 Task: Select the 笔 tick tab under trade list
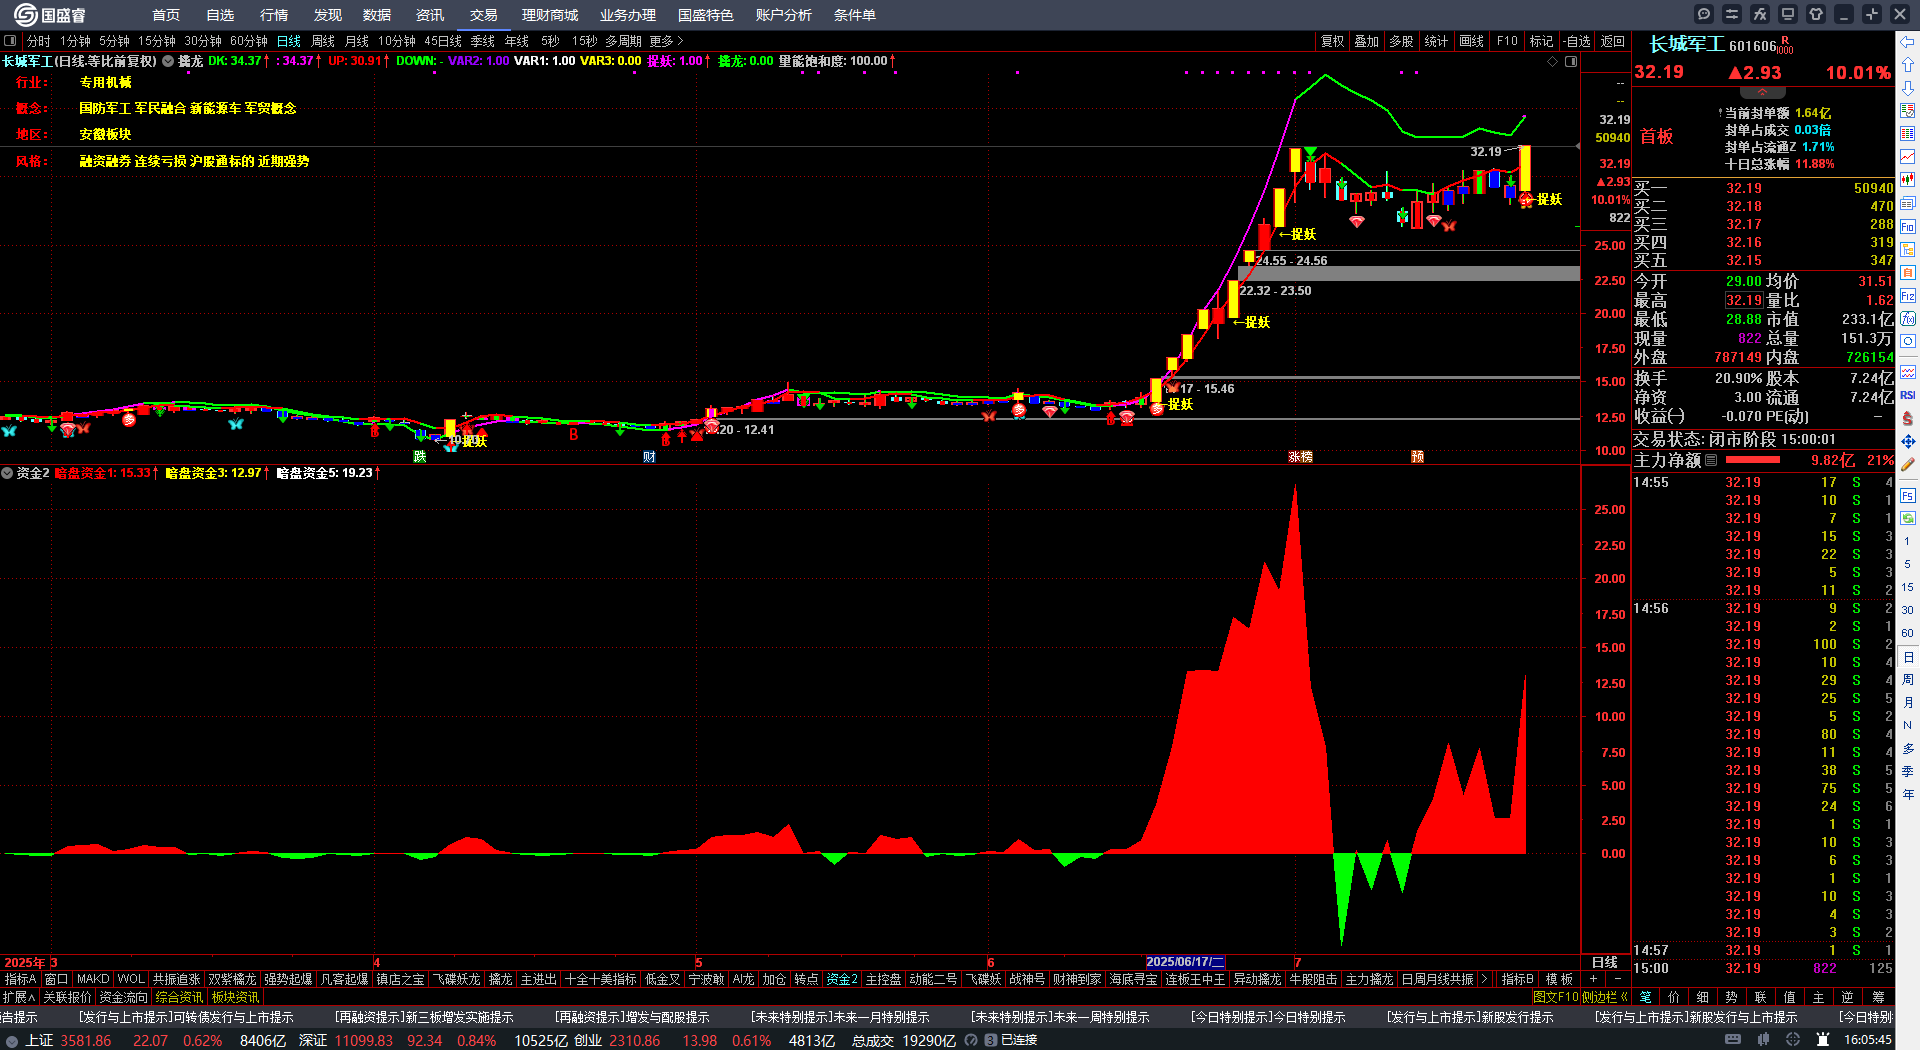coord(1646,997)
